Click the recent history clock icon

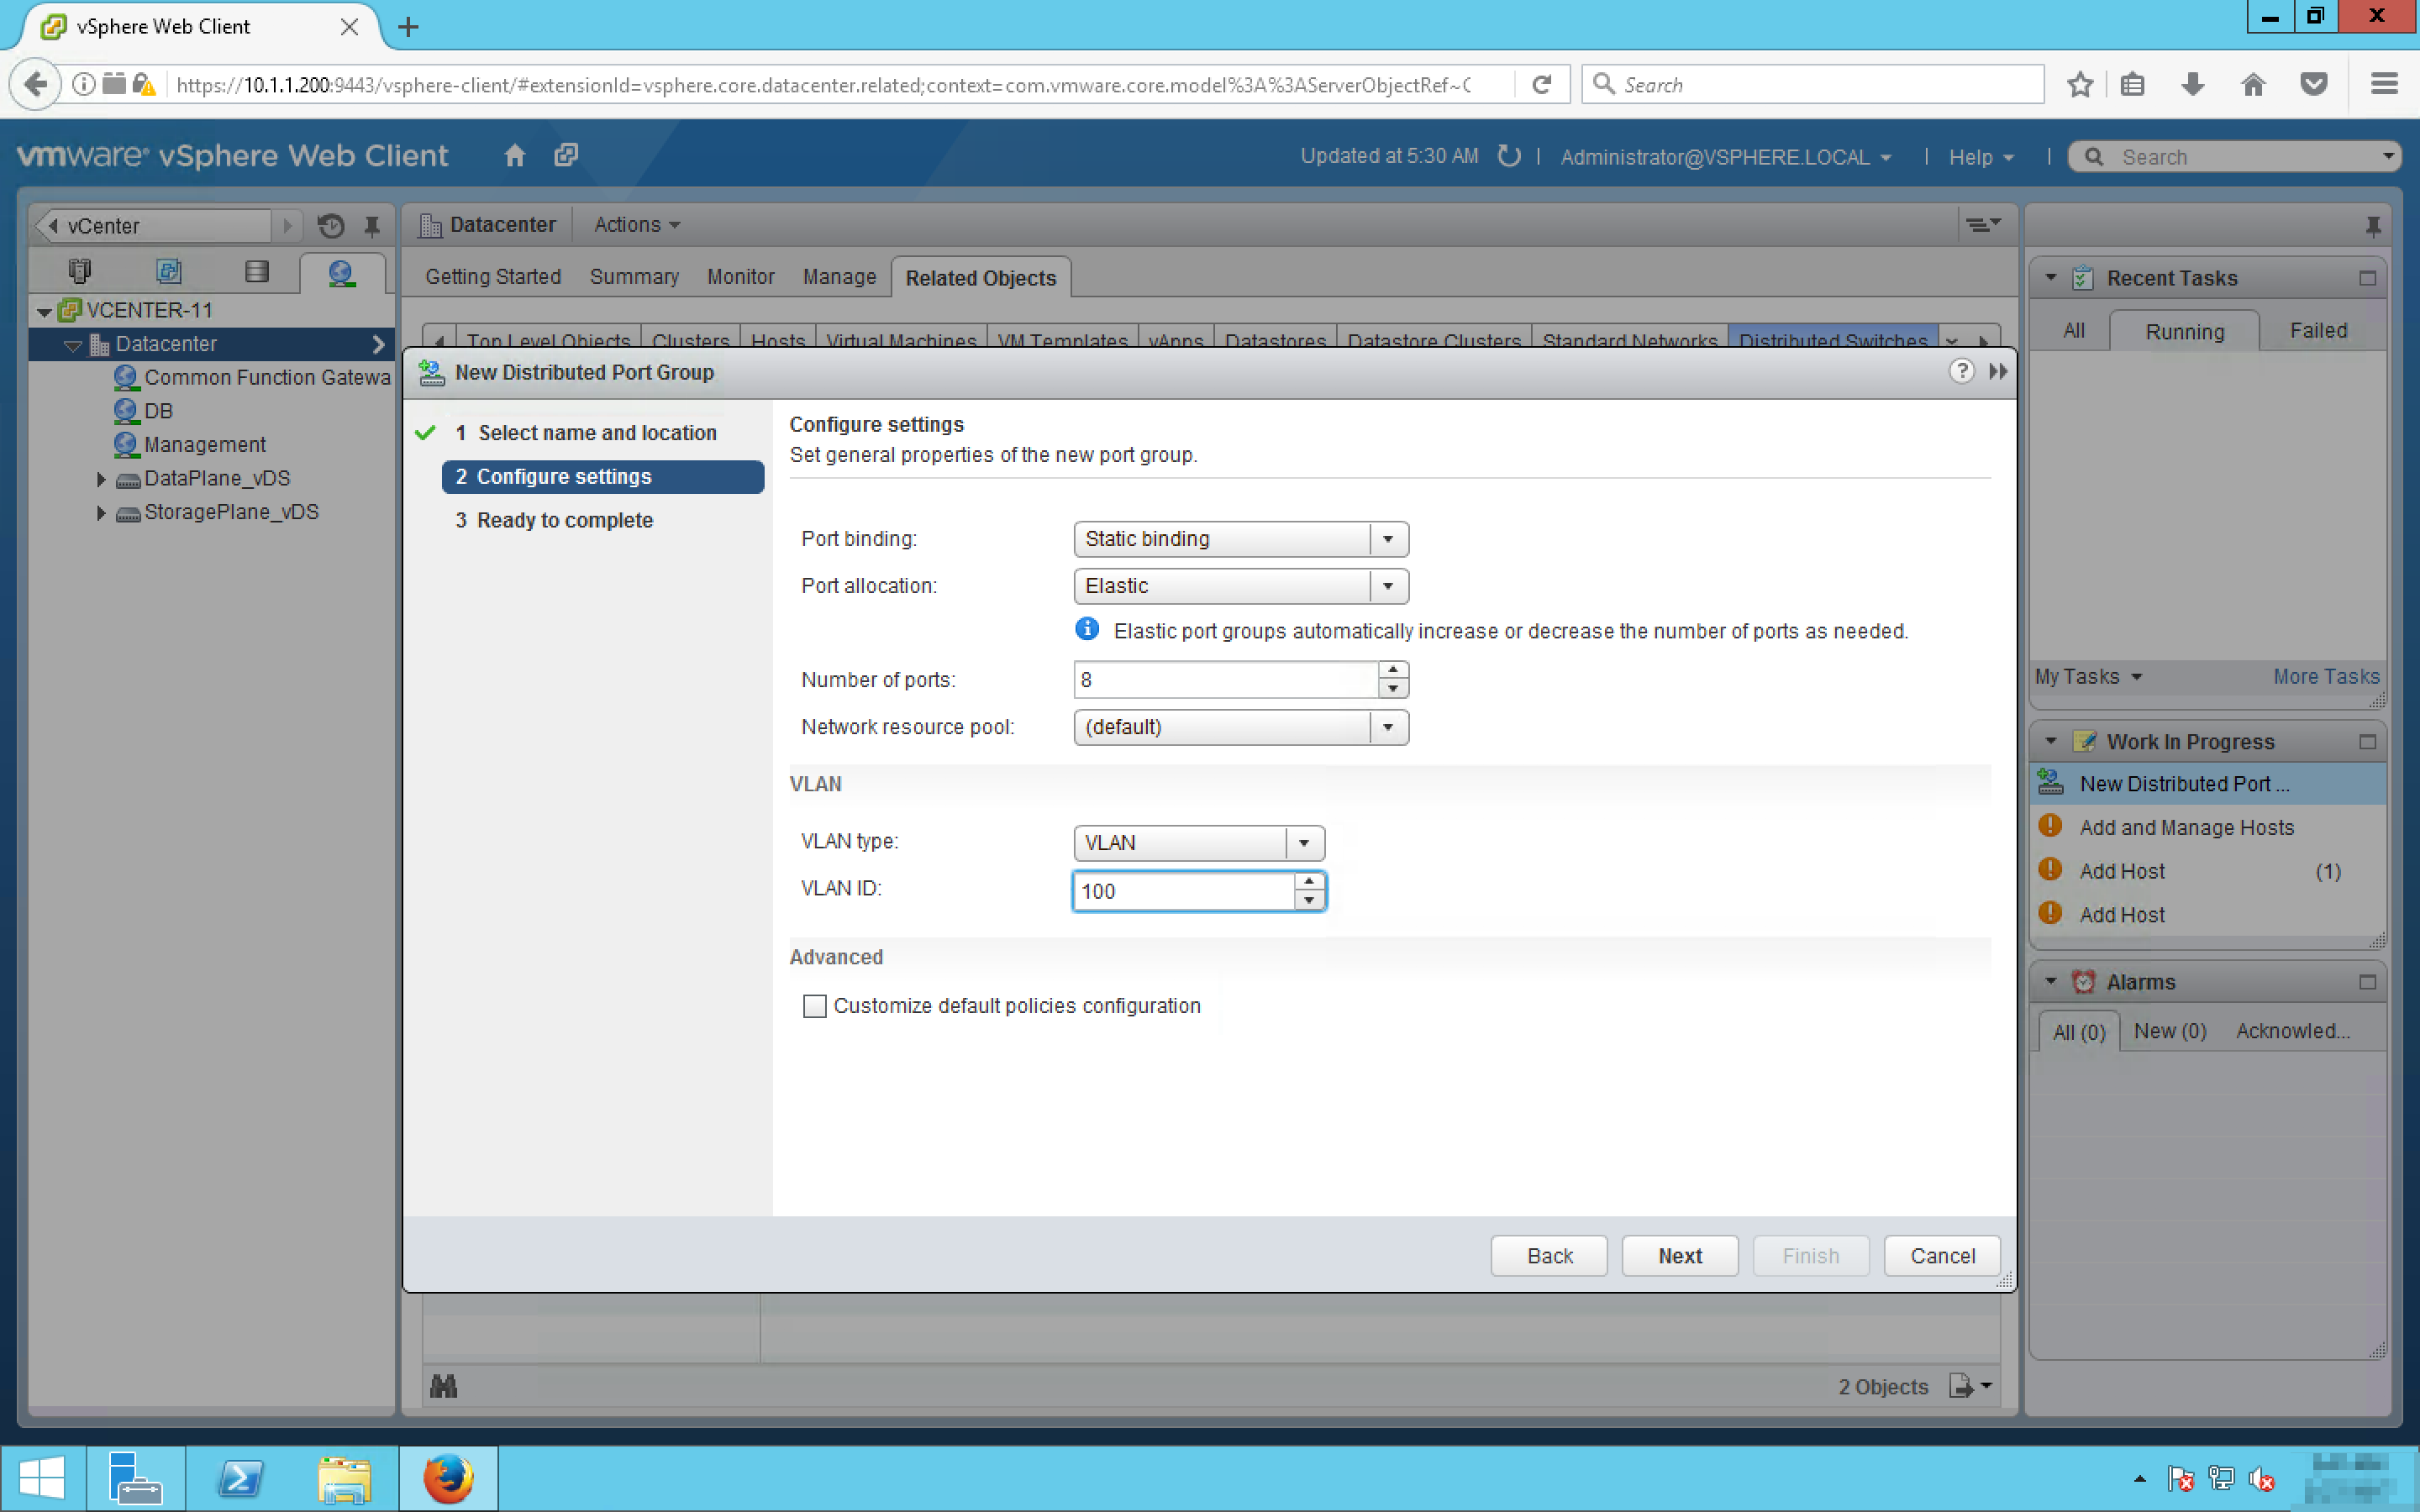331,226
